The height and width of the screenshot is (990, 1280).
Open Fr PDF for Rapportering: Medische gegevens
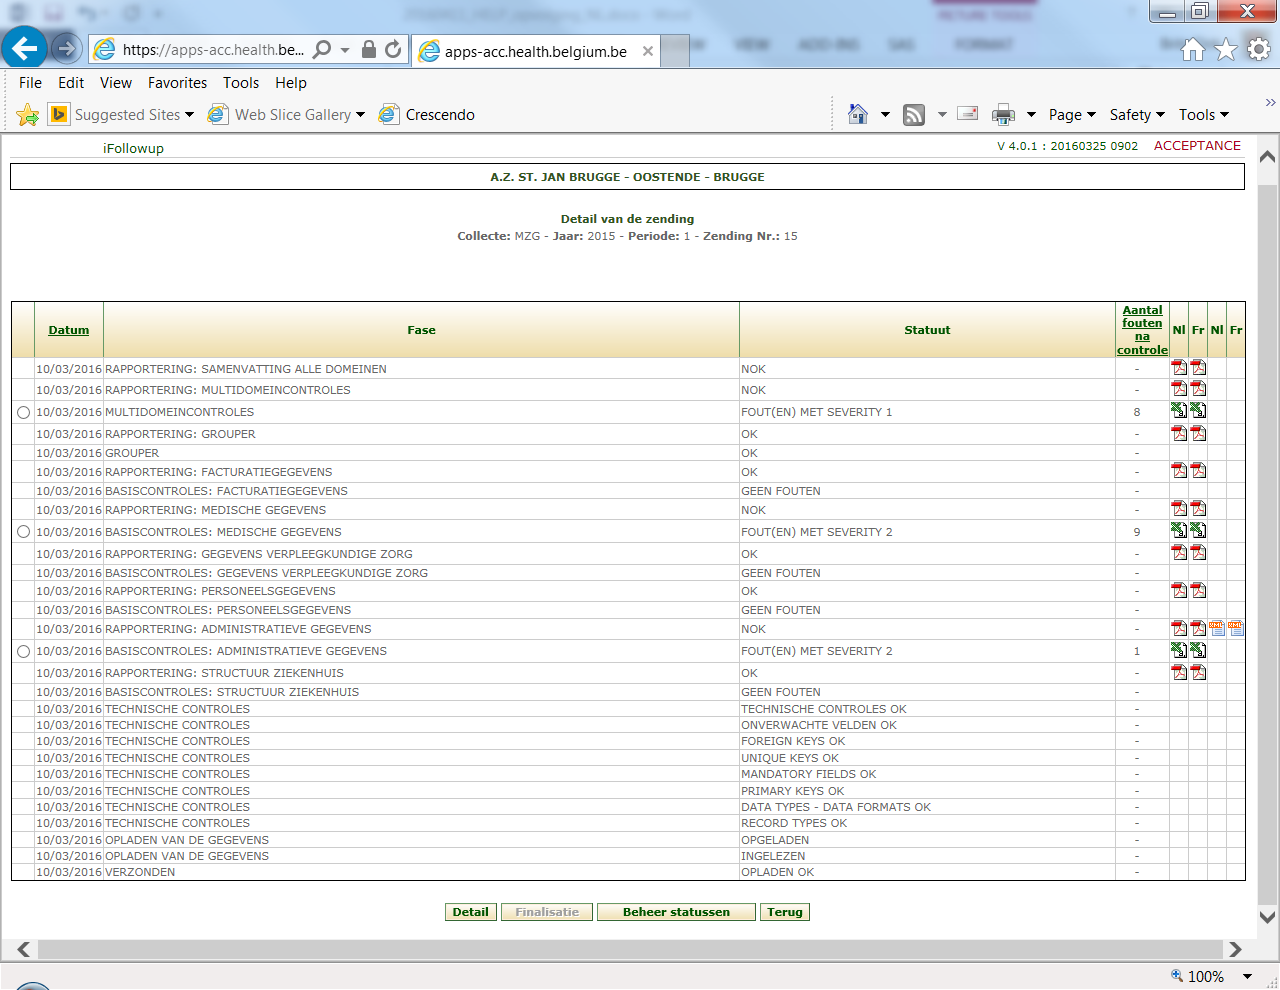point(1198,508)
